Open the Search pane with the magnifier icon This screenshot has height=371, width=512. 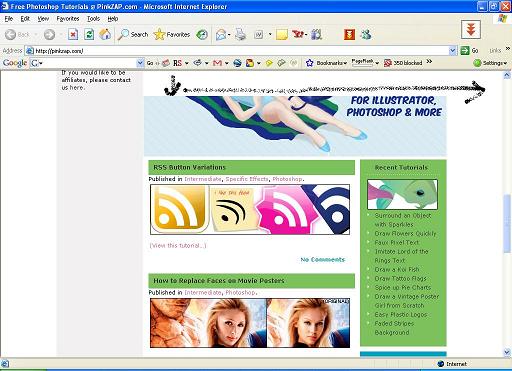pos(133,34)
